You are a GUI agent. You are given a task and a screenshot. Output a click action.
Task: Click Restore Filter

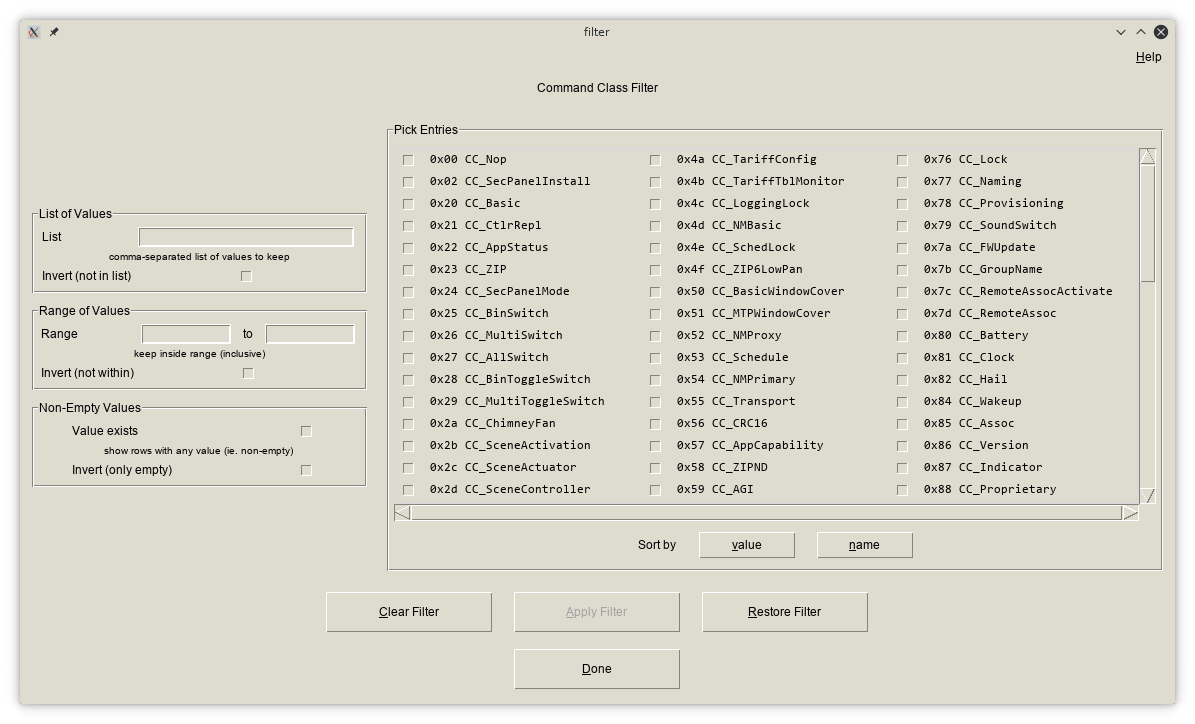pos(784,612)
